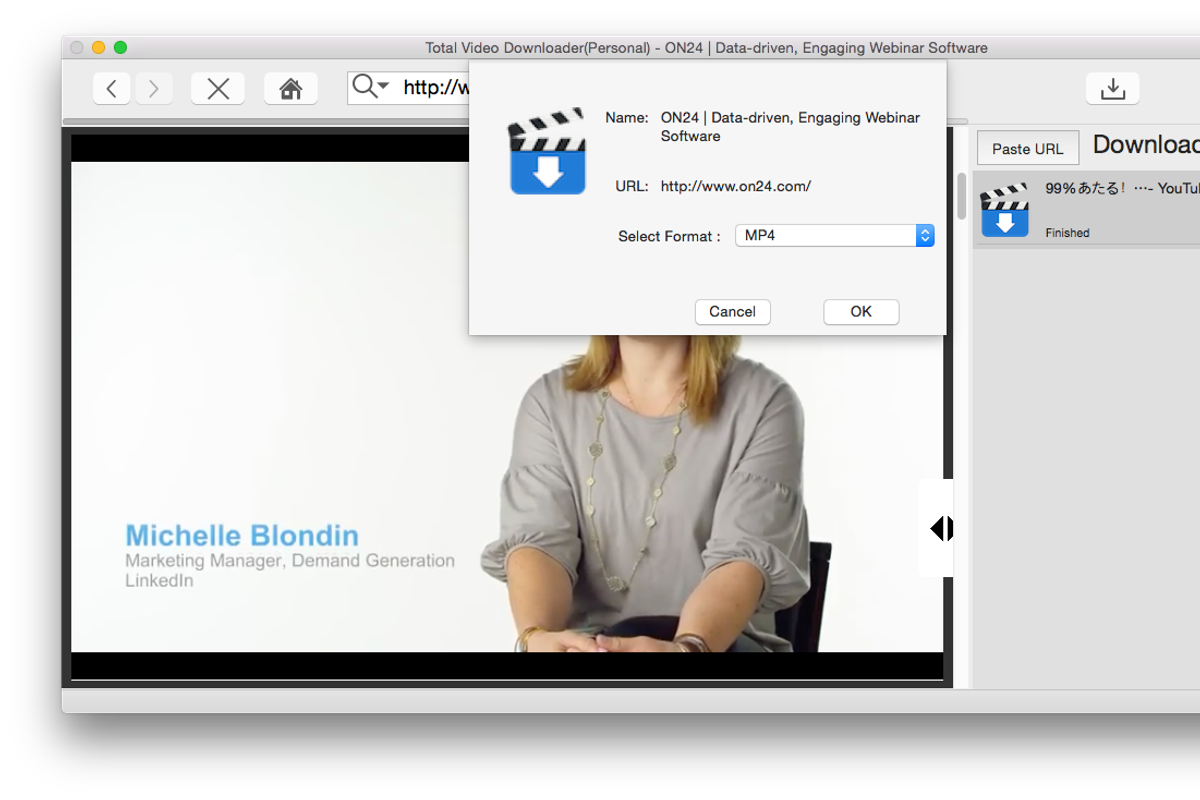This screenshot has width=1200, height=800.
Task: Confirm the download with OK
Action: point(861,312)
